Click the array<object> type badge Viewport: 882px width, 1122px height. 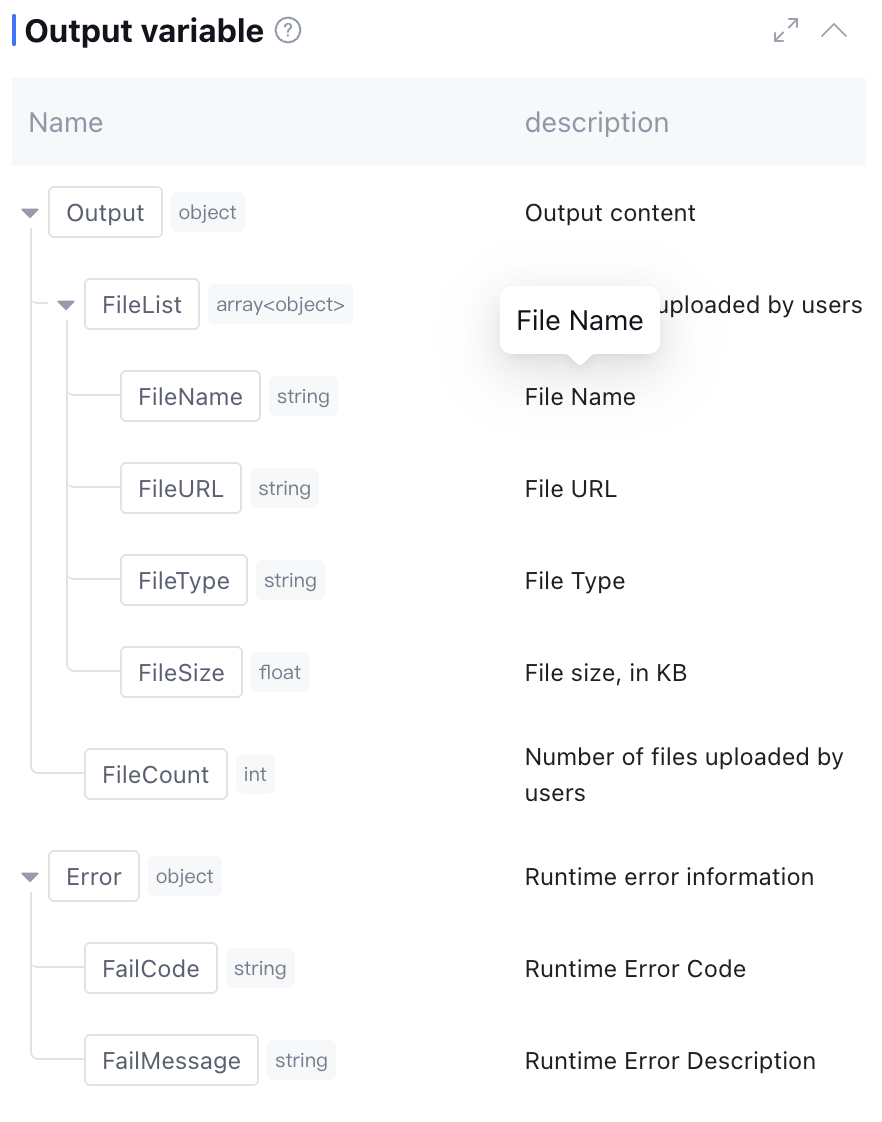point(280,305)
